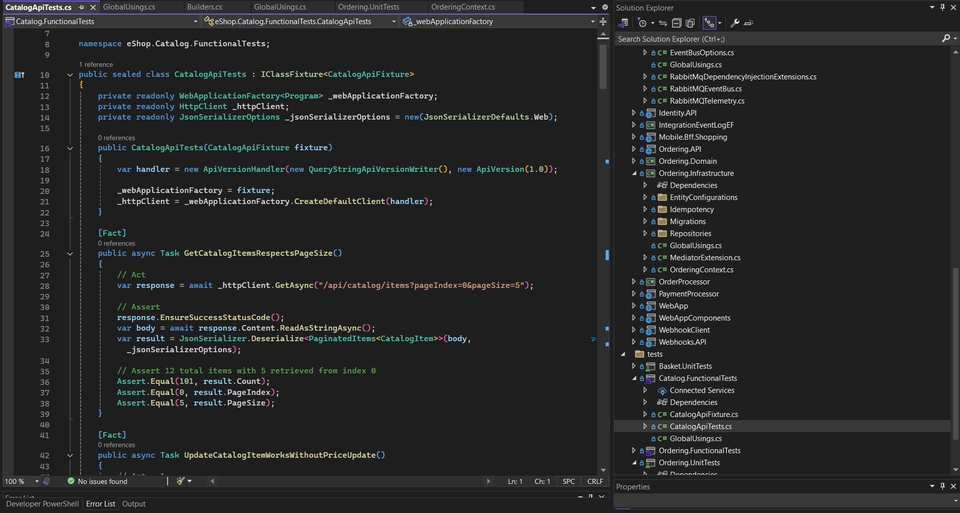The image size is (960, 513).
Task: Click the CRLF line ending button
Action: pos(594,481)
